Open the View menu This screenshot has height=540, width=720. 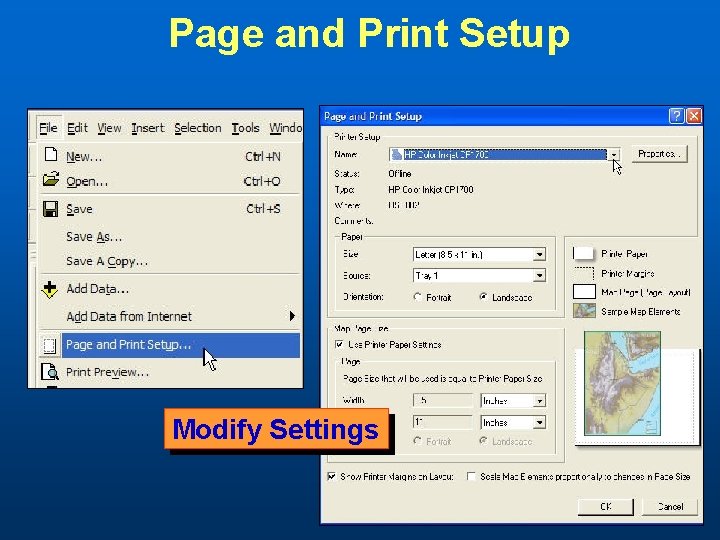coord(109,128)
